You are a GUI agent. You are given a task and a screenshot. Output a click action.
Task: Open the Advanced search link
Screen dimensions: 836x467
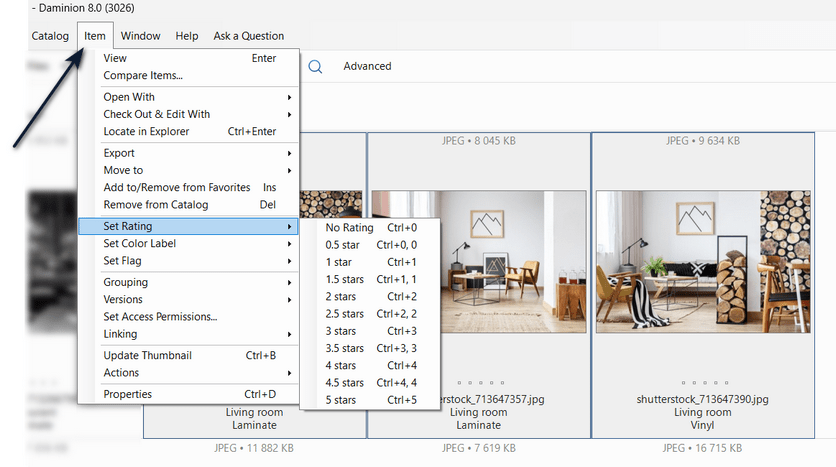[x=367, y=67]
